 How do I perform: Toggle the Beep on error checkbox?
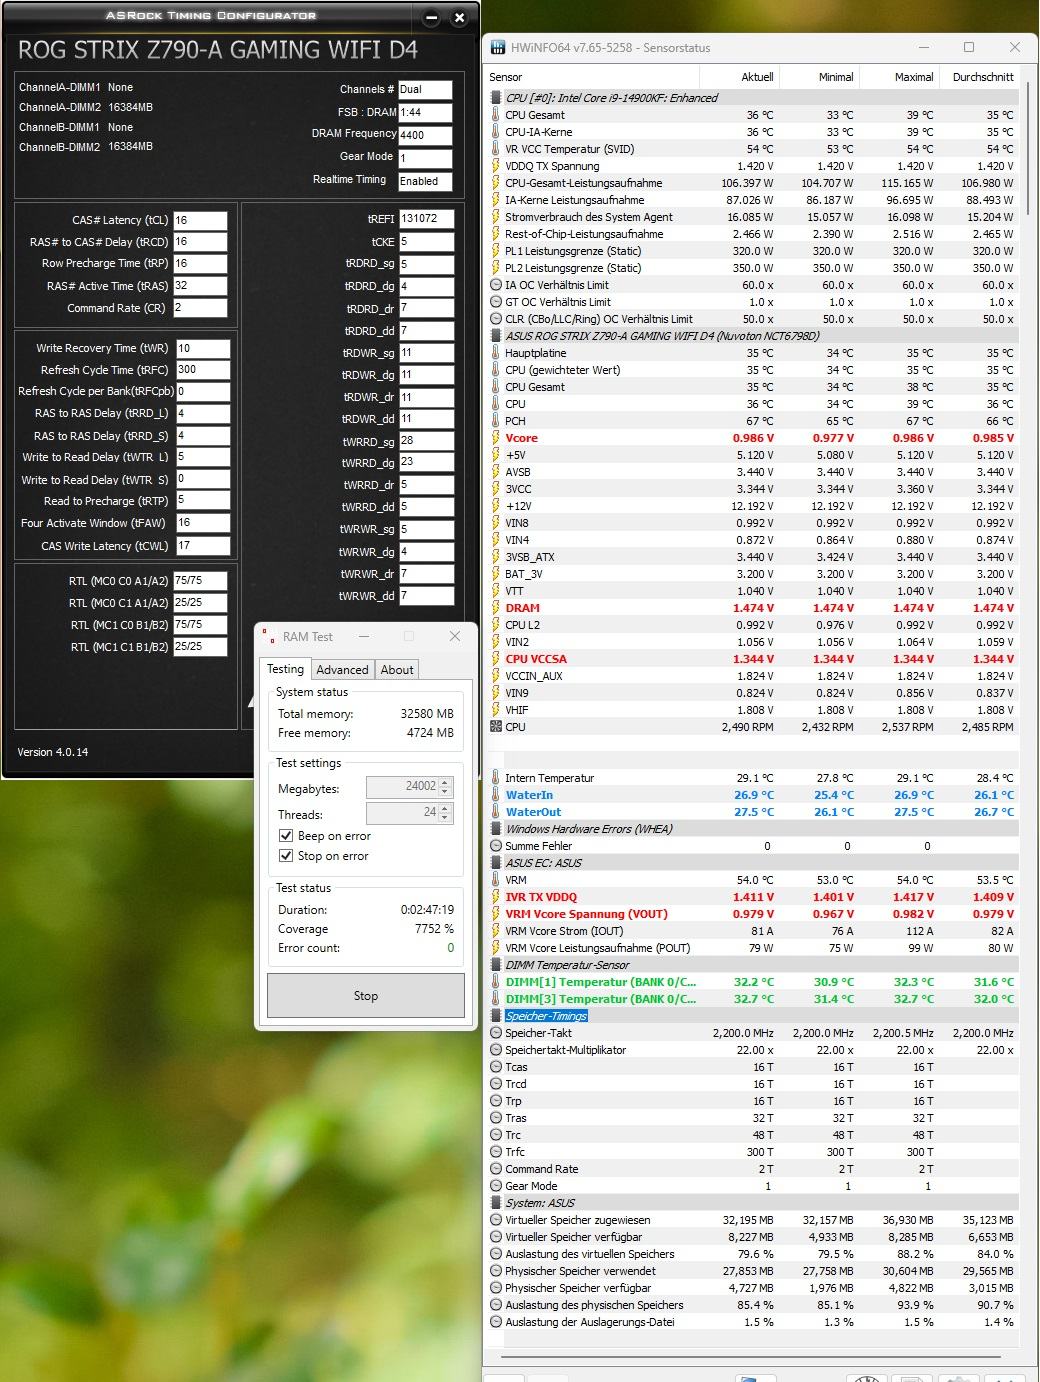click(286, 836)
